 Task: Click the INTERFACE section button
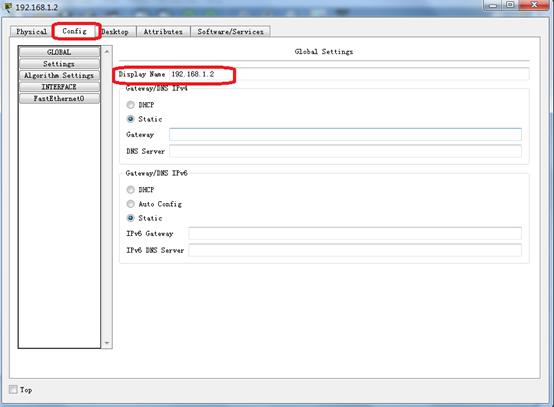click(x=59, y=87)
